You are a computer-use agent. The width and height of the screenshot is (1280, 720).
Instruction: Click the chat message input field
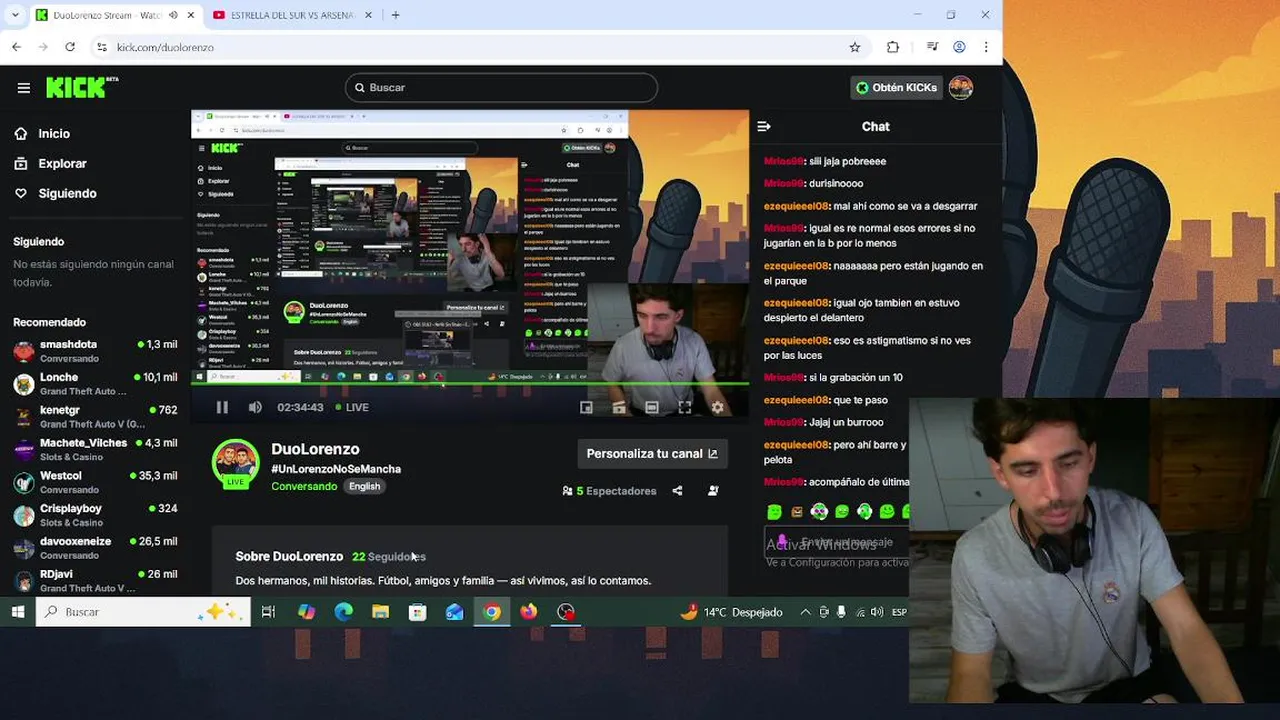tap(838, 542)
